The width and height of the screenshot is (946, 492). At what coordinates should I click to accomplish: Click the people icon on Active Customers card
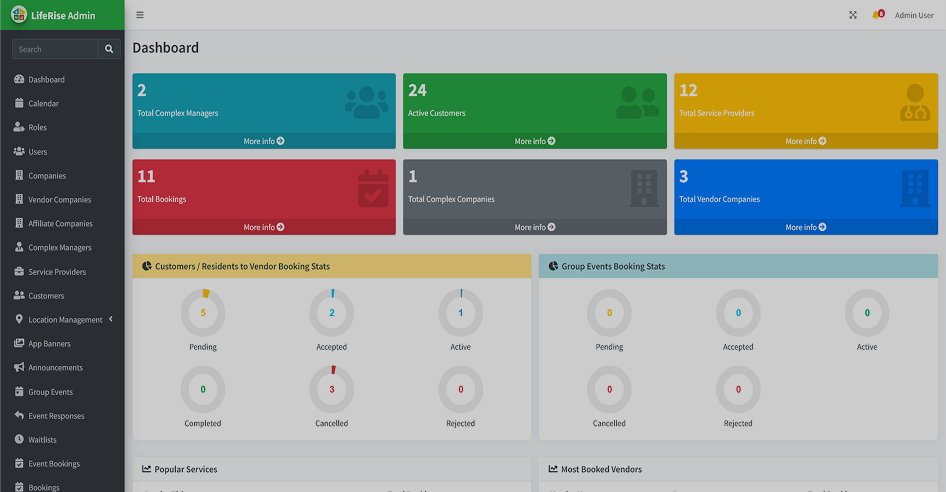point(637,103)
